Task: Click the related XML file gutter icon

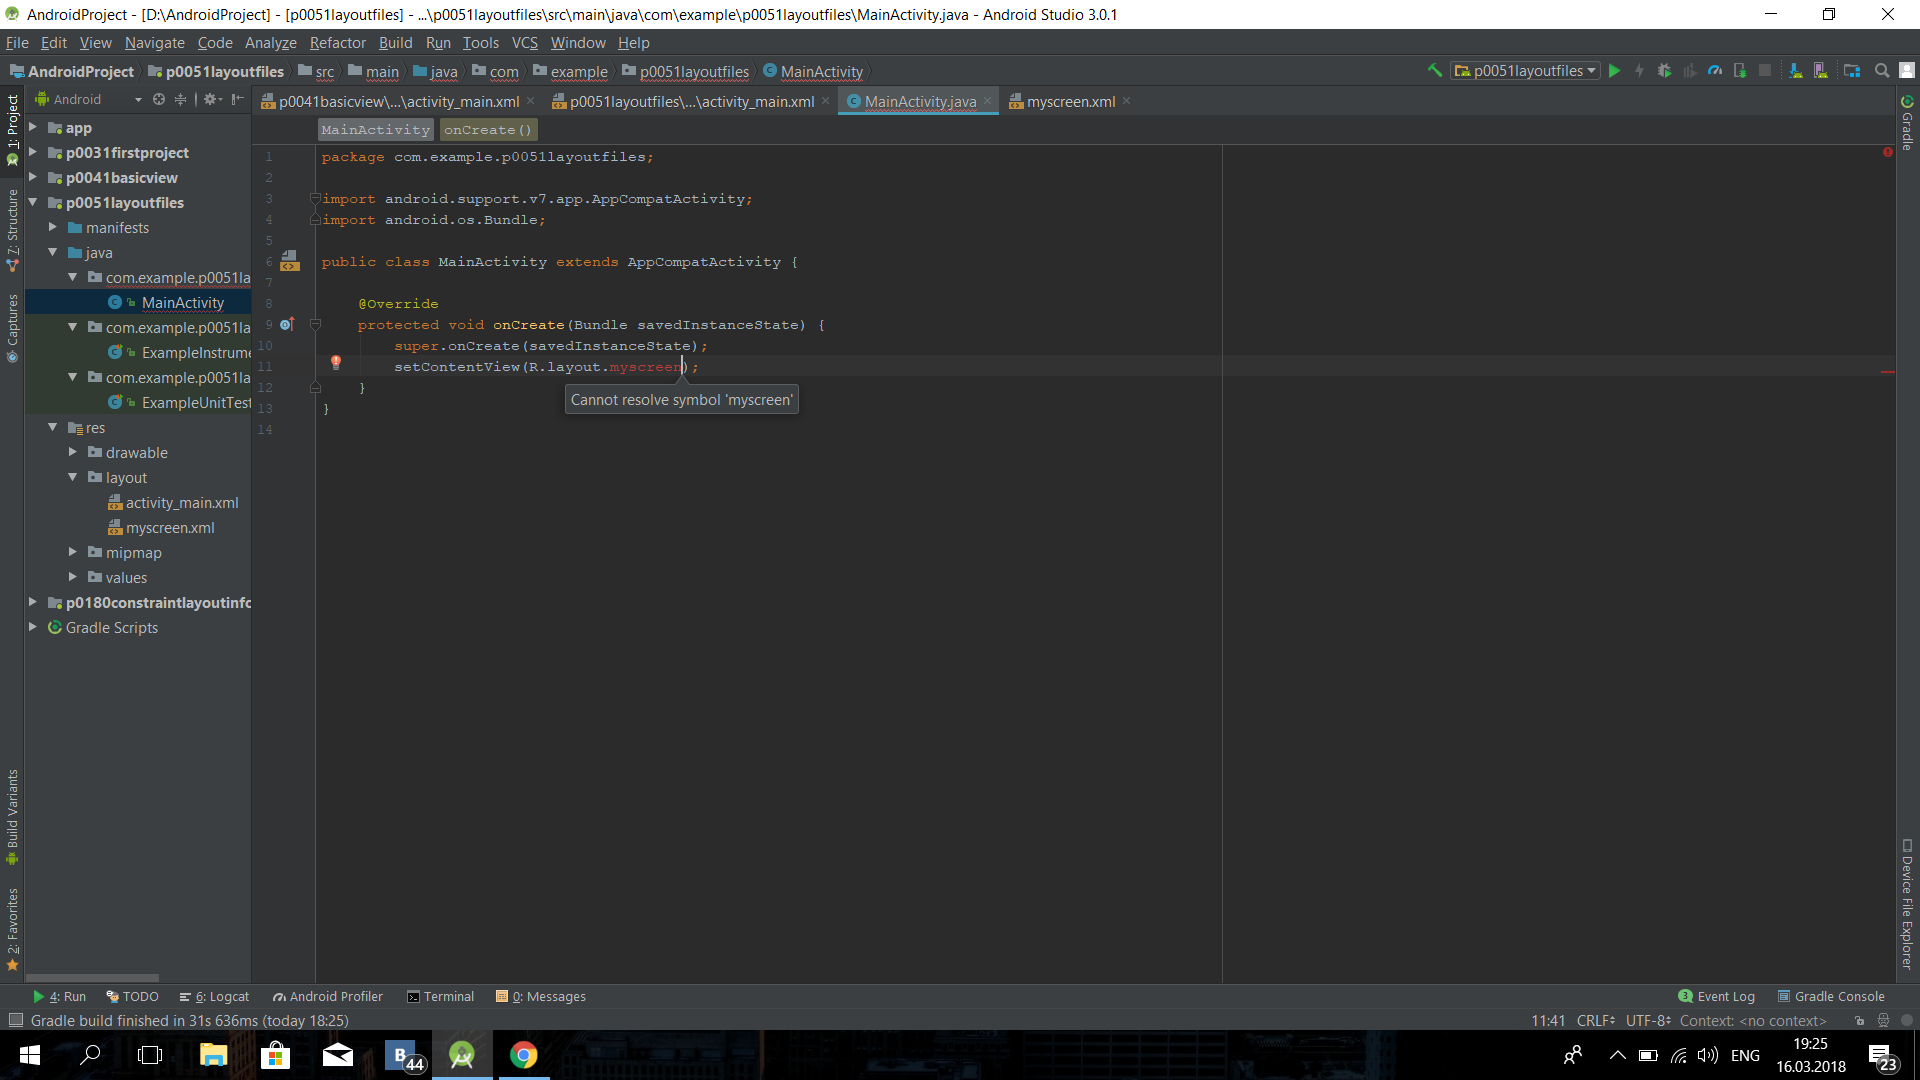Action: 289,261
